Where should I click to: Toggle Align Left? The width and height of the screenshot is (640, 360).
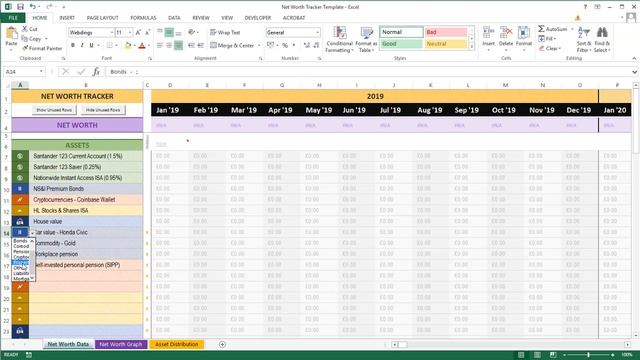coord(160,45)
